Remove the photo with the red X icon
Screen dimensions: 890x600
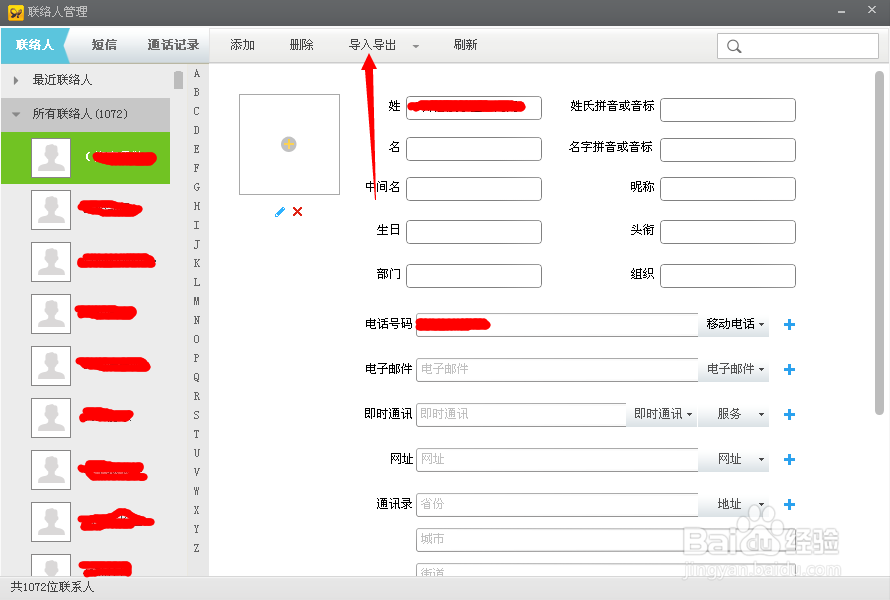point(298,212)
